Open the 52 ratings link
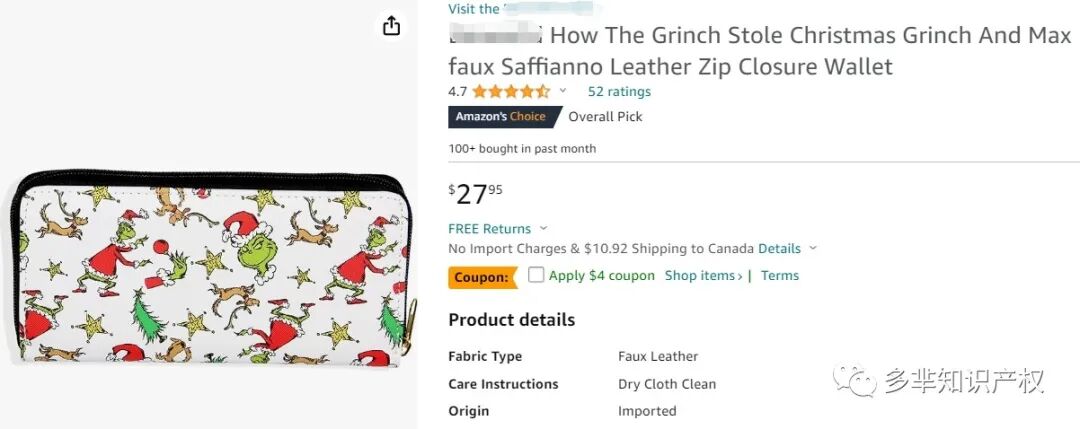Screen dimensions: 1080x429 619,91
